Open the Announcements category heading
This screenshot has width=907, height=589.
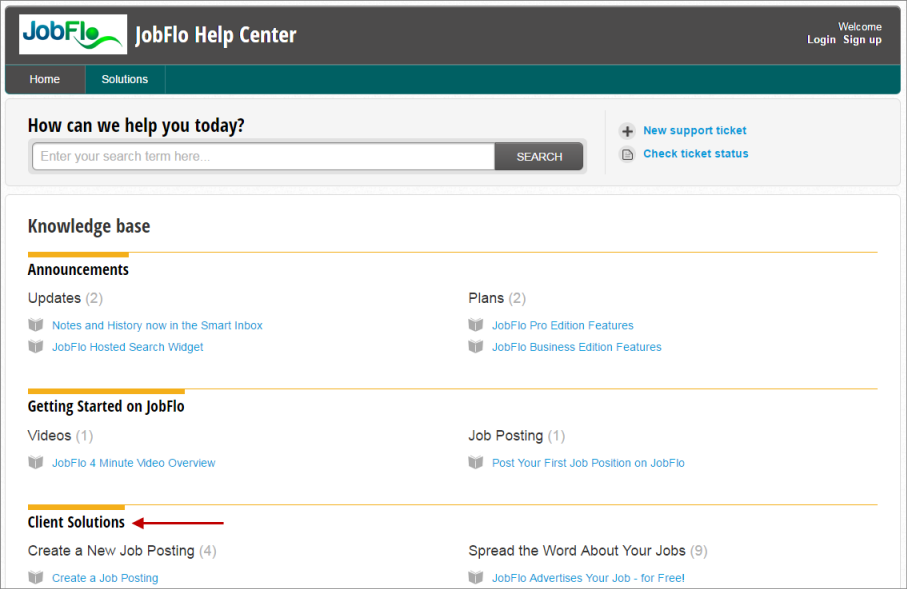(x=78, y=270)
